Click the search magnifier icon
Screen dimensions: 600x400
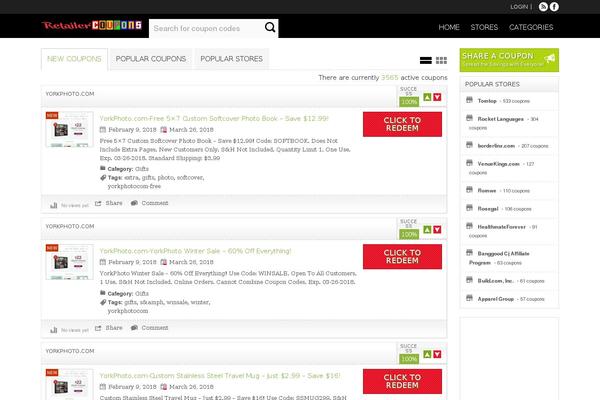click(270, 28)
